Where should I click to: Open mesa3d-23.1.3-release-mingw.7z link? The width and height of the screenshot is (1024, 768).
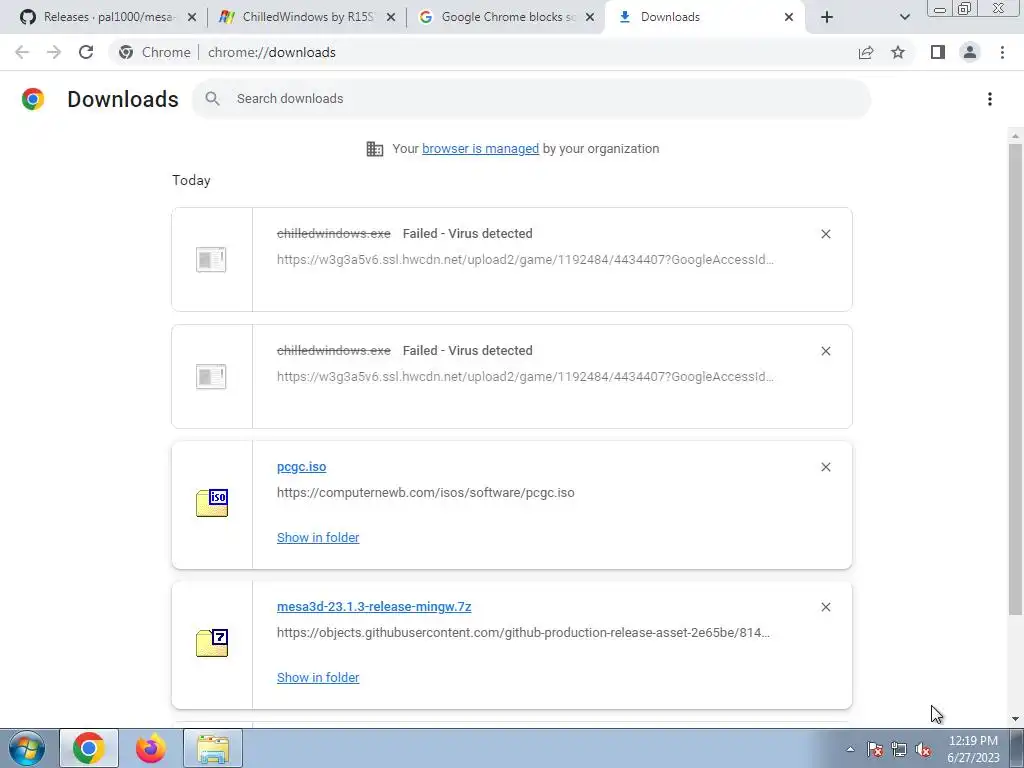tap(374, 607)
